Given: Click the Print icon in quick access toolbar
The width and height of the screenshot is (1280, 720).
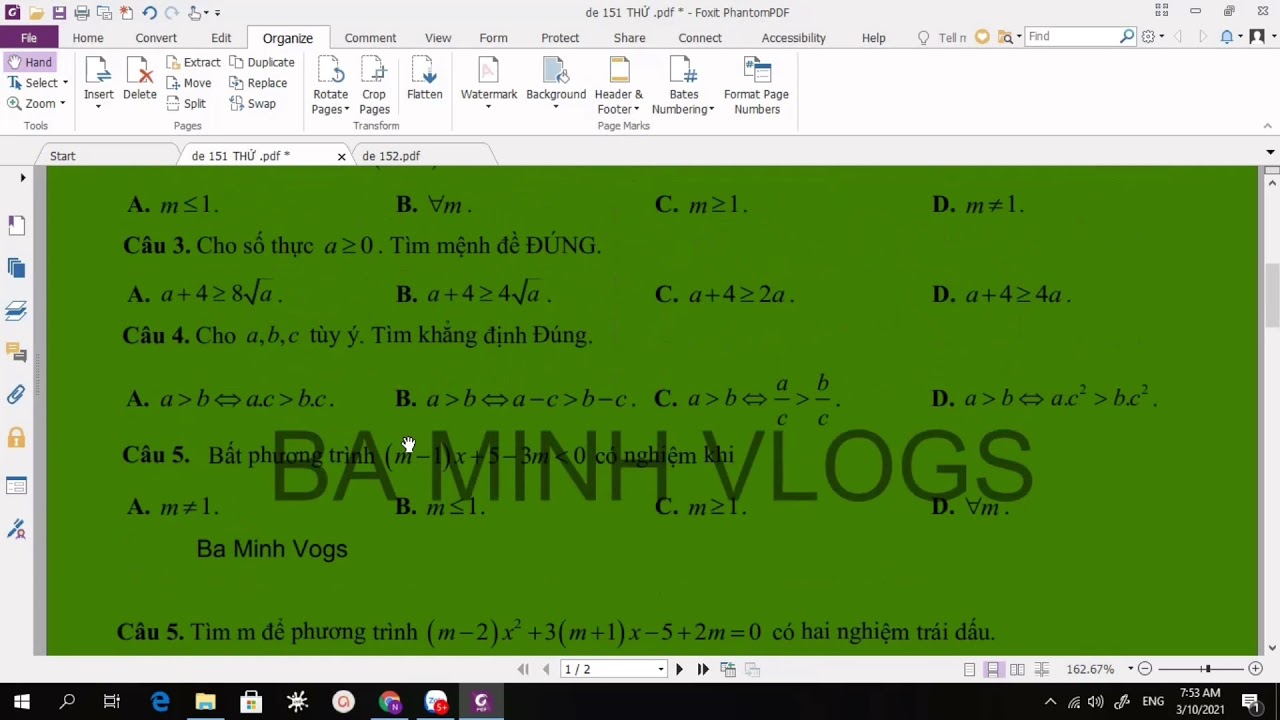Looking at the screenshot, I should 82,12.
